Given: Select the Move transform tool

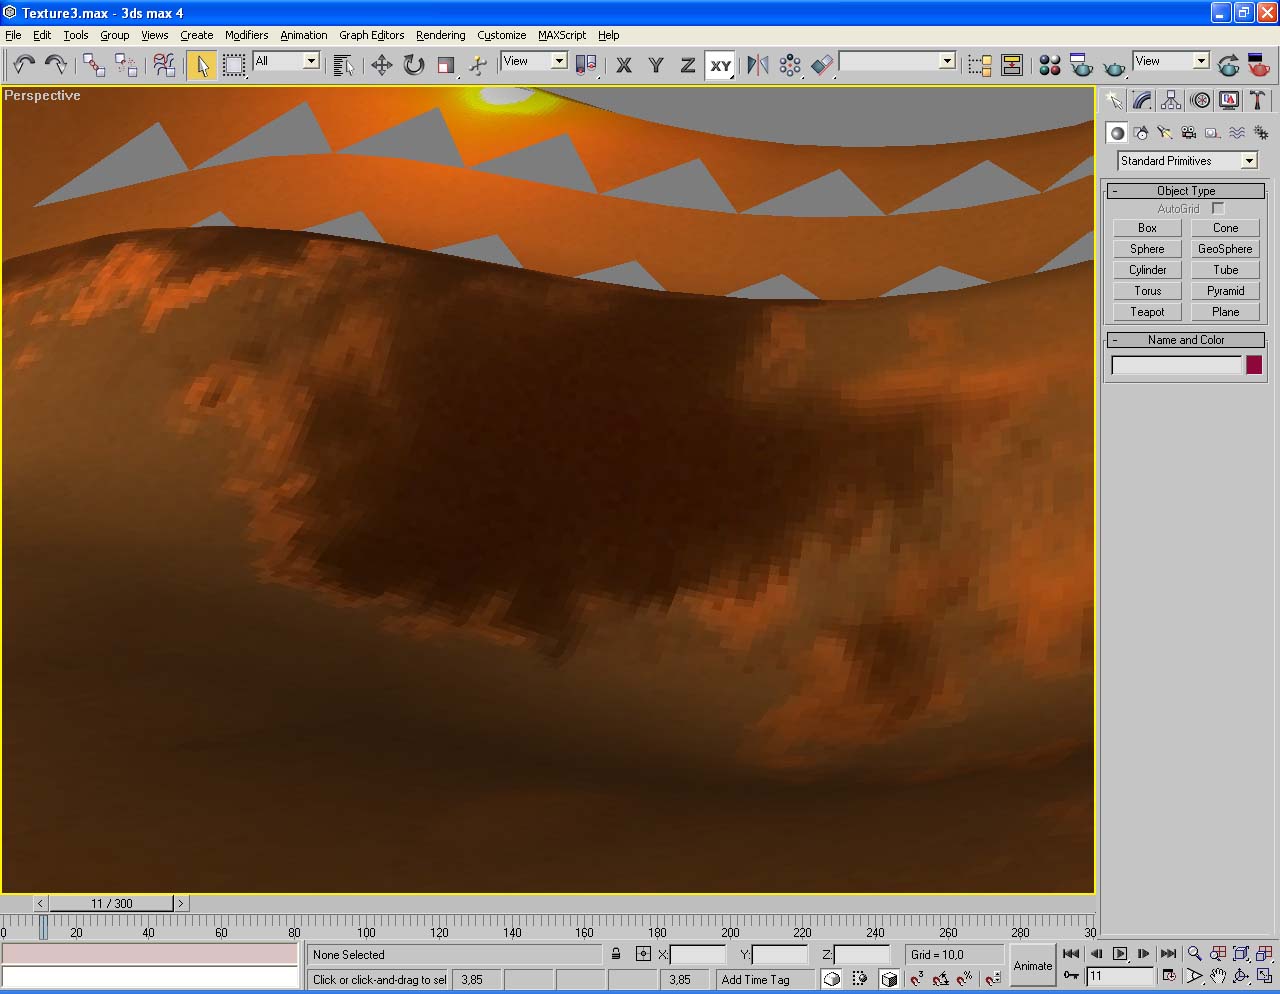Looking at the screenshot, I should click(x=381, y=65).
